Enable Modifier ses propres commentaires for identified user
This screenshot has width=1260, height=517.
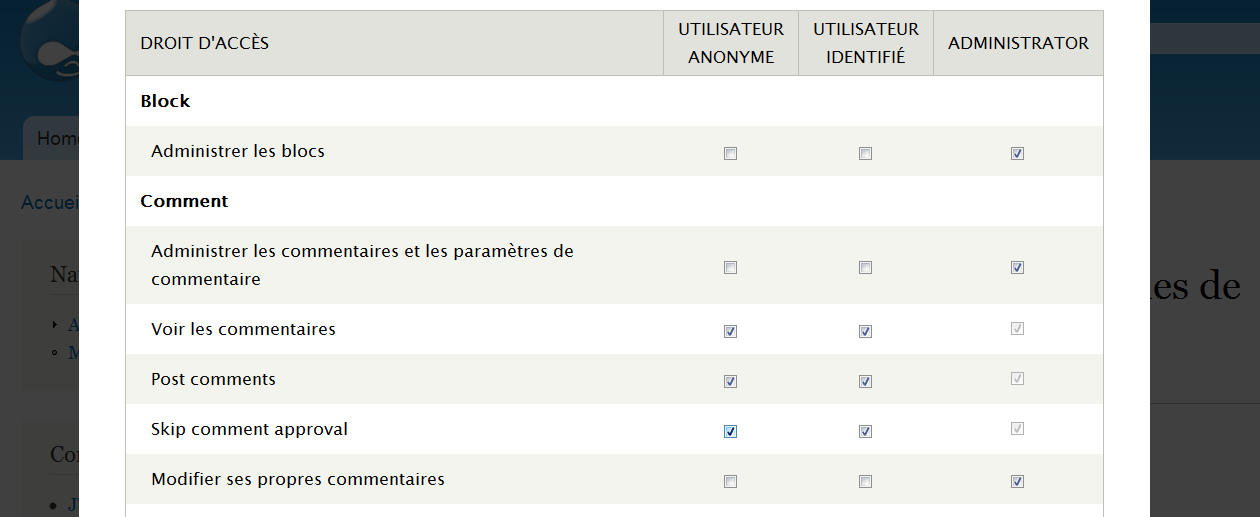[865, 482]
